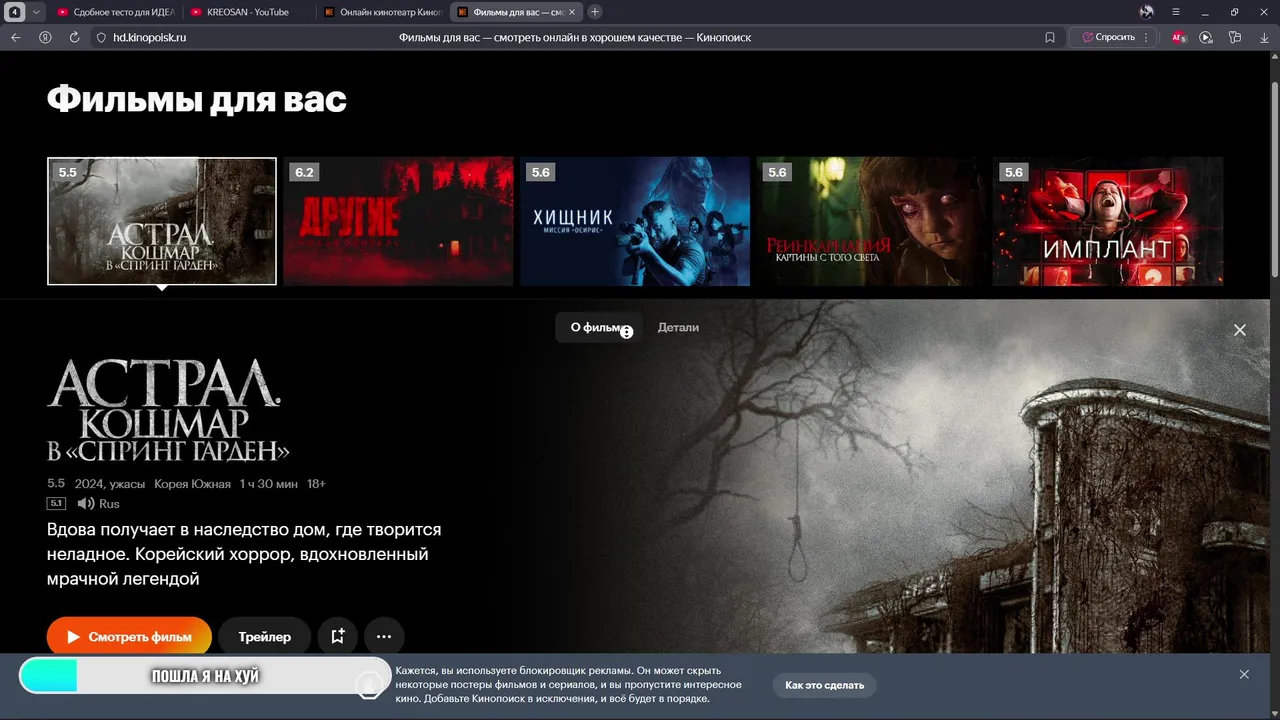Click the tab counter showing 4
The height and width of the screenshot is (720, 1280).
pyautogui.click(x=15, y=12)
